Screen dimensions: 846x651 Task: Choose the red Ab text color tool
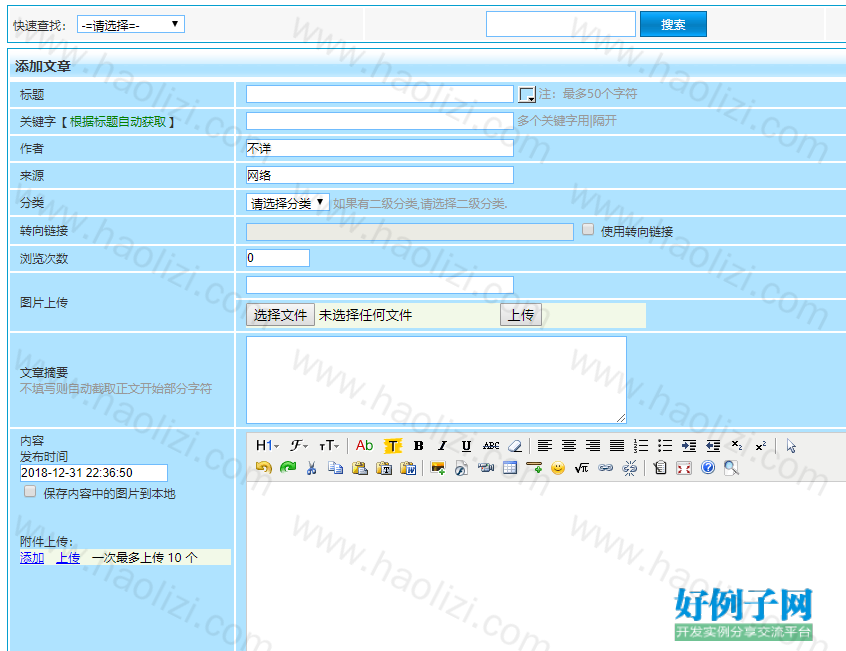[364, 446]
